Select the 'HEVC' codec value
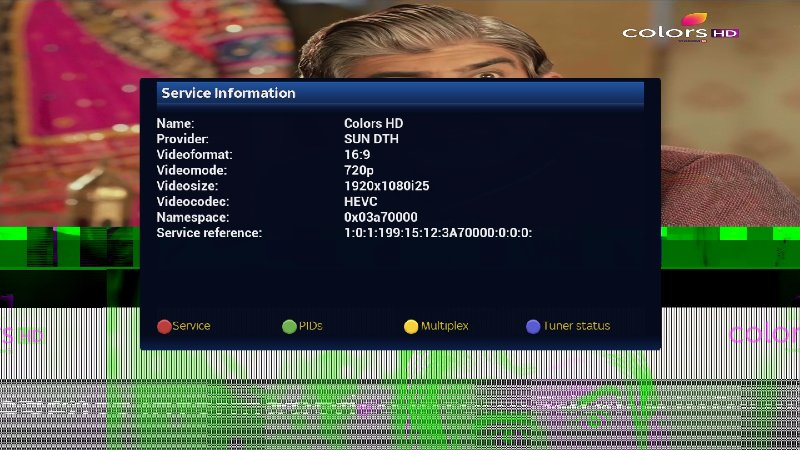This screenshot has width=800, height=450. point(361,202)
